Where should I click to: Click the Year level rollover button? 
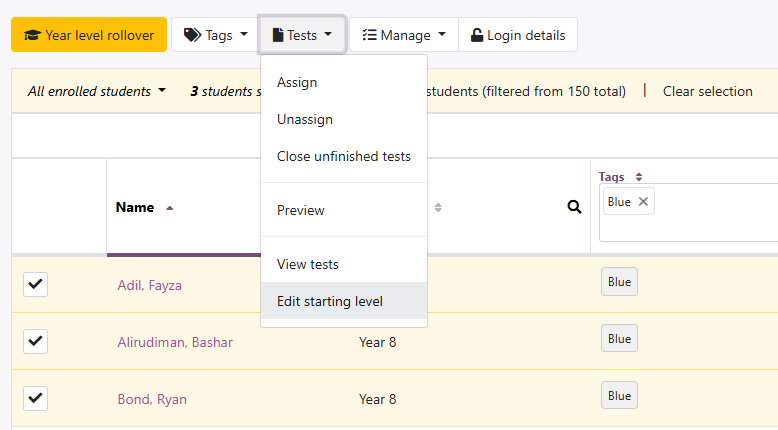pos(89,35)
